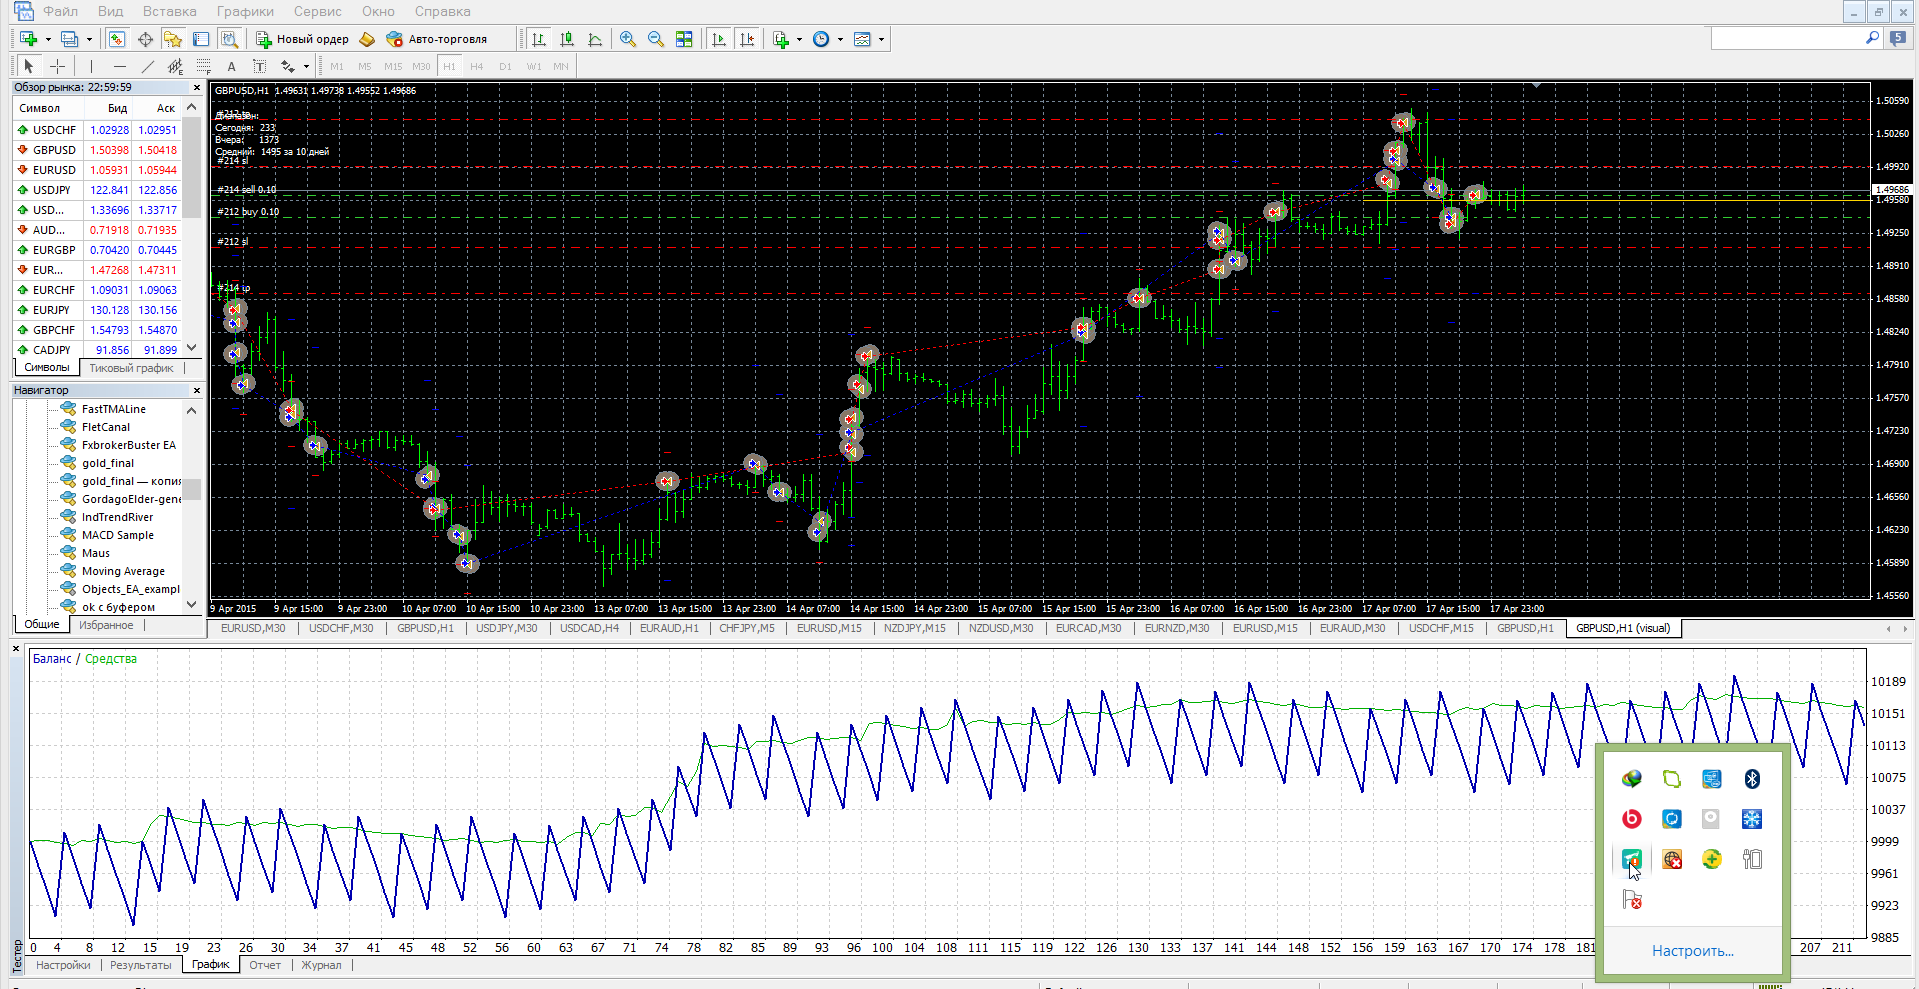Switch timeframe to D1
This screenshot has height=989, width=1919.
505,67
